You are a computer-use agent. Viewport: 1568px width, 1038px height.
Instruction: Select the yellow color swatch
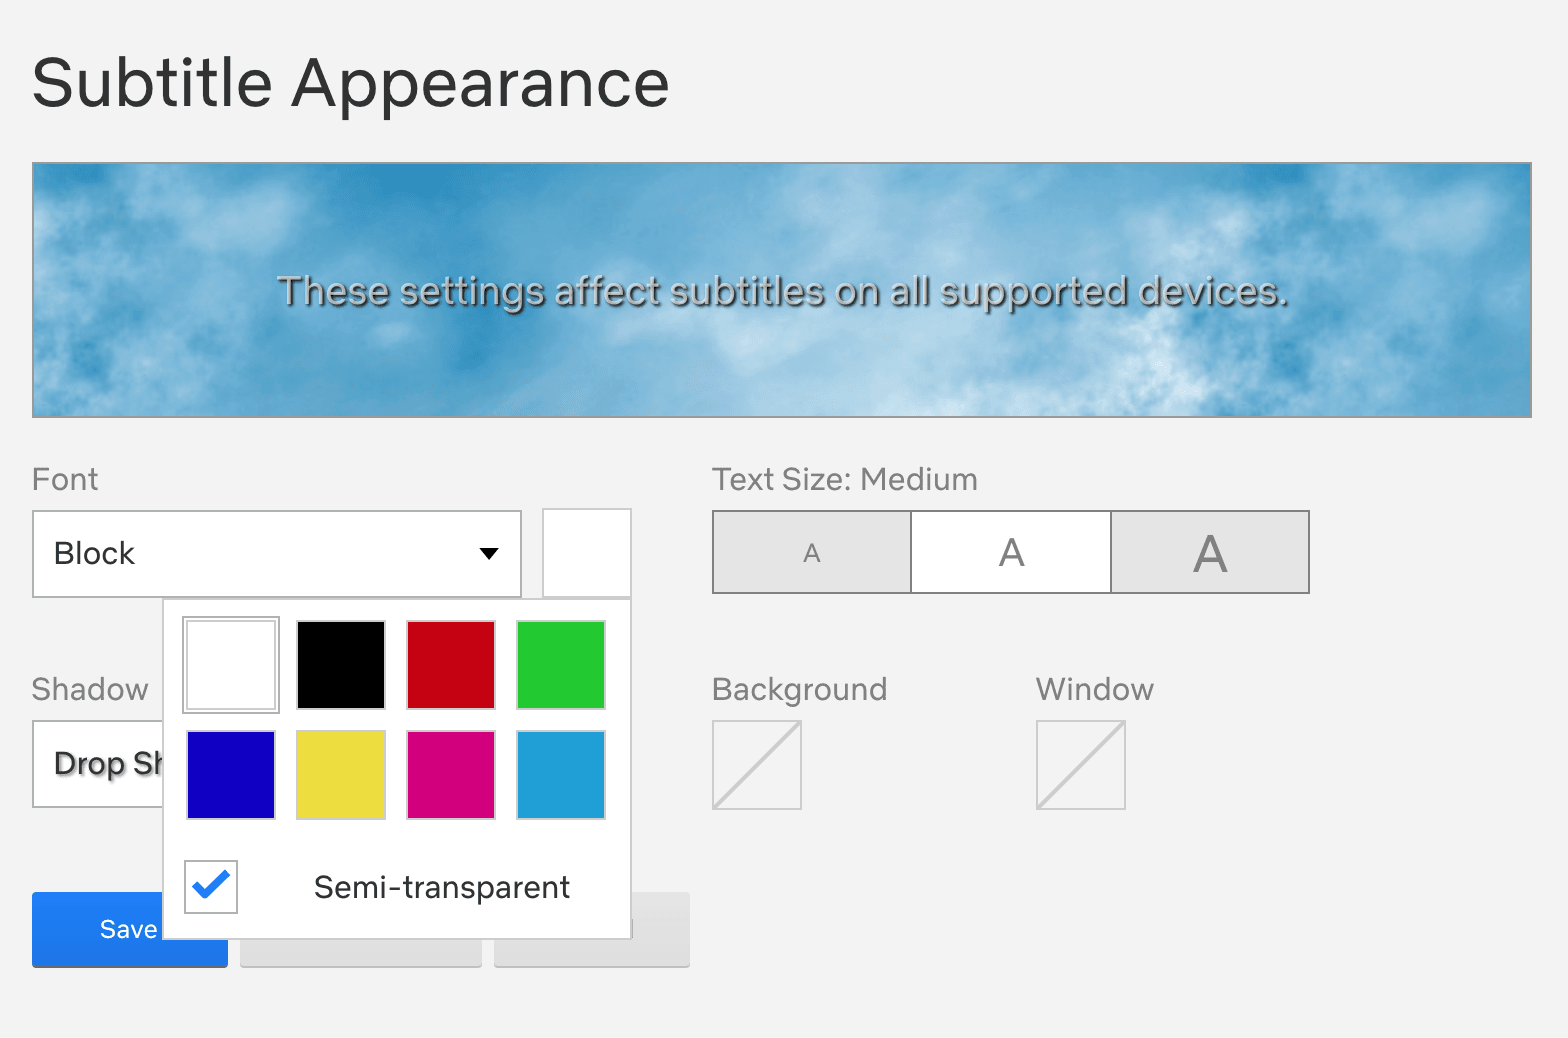point(341,775)
